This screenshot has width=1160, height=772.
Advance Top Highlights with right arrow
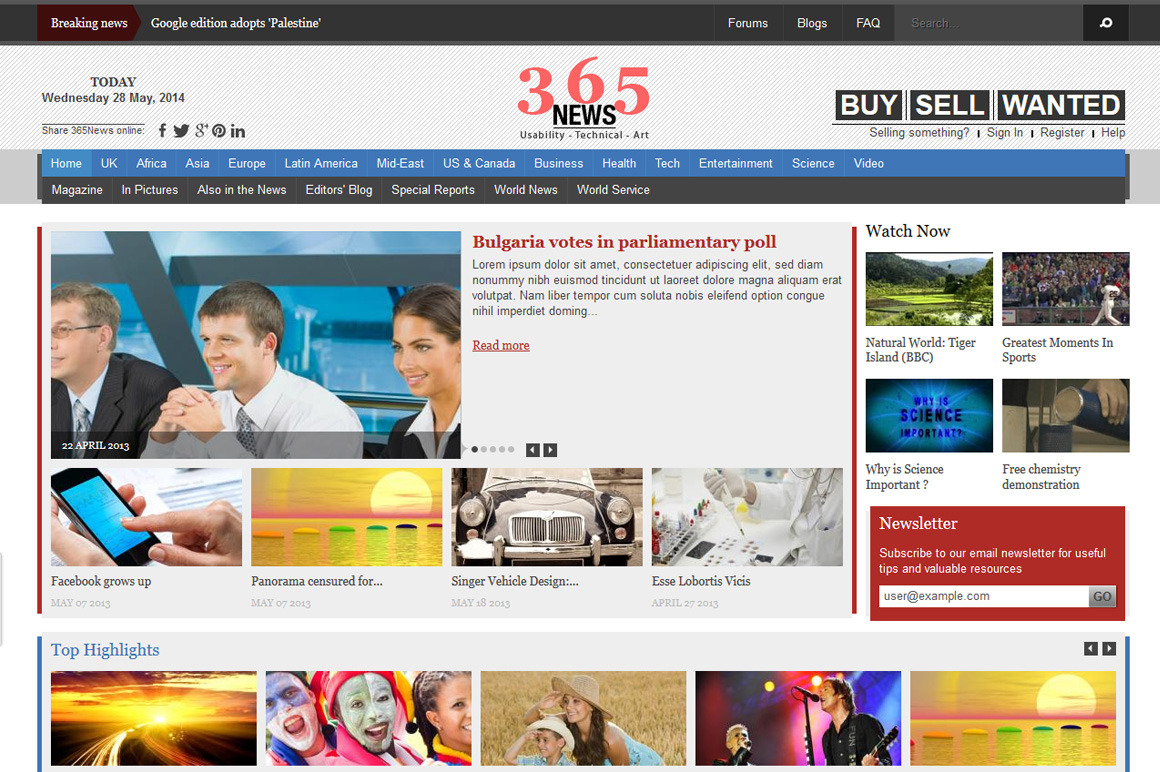coord(1109,649)
